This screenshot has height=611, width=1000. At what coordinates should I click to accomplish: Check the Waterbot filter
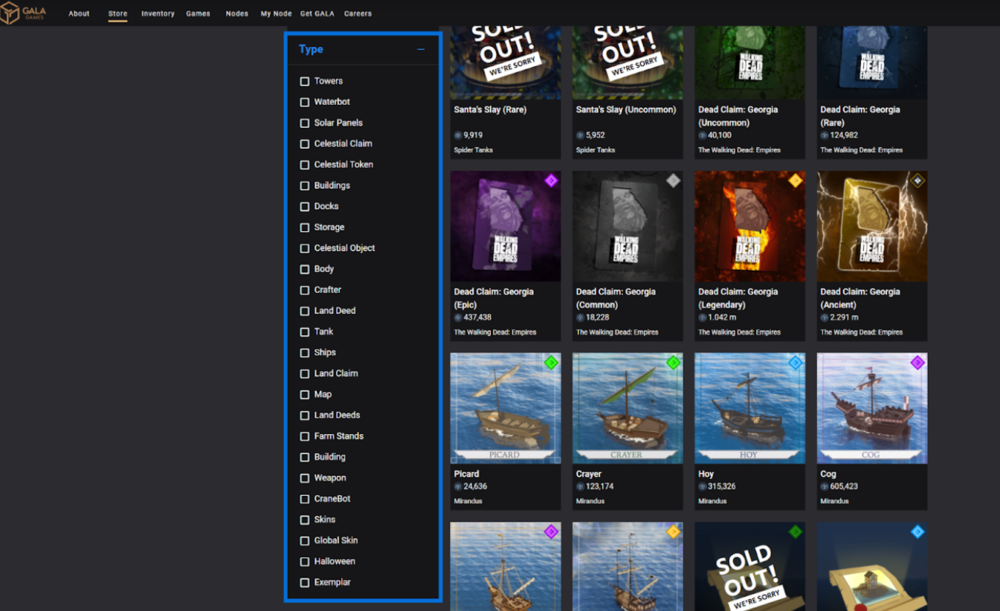tap(305, 102)
